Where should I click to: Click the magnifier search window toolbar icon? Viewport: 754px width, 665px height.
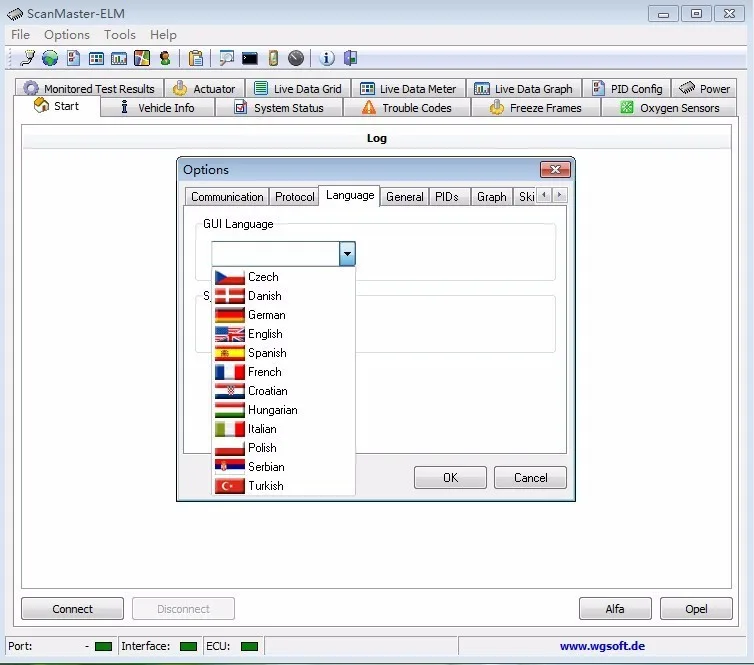point(226,58)
